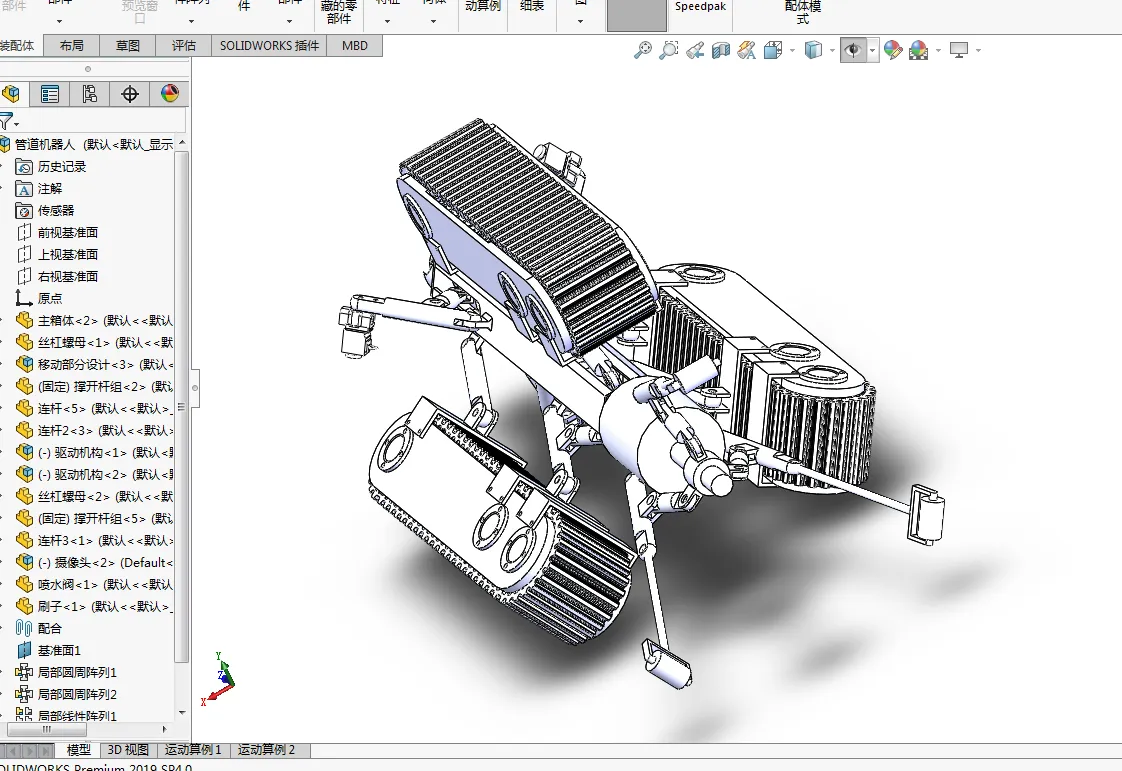The height and width of the screenshot is (771, 1122).
Task: Select the 运动算例 1 bottom tab
Action: point(193,750)
